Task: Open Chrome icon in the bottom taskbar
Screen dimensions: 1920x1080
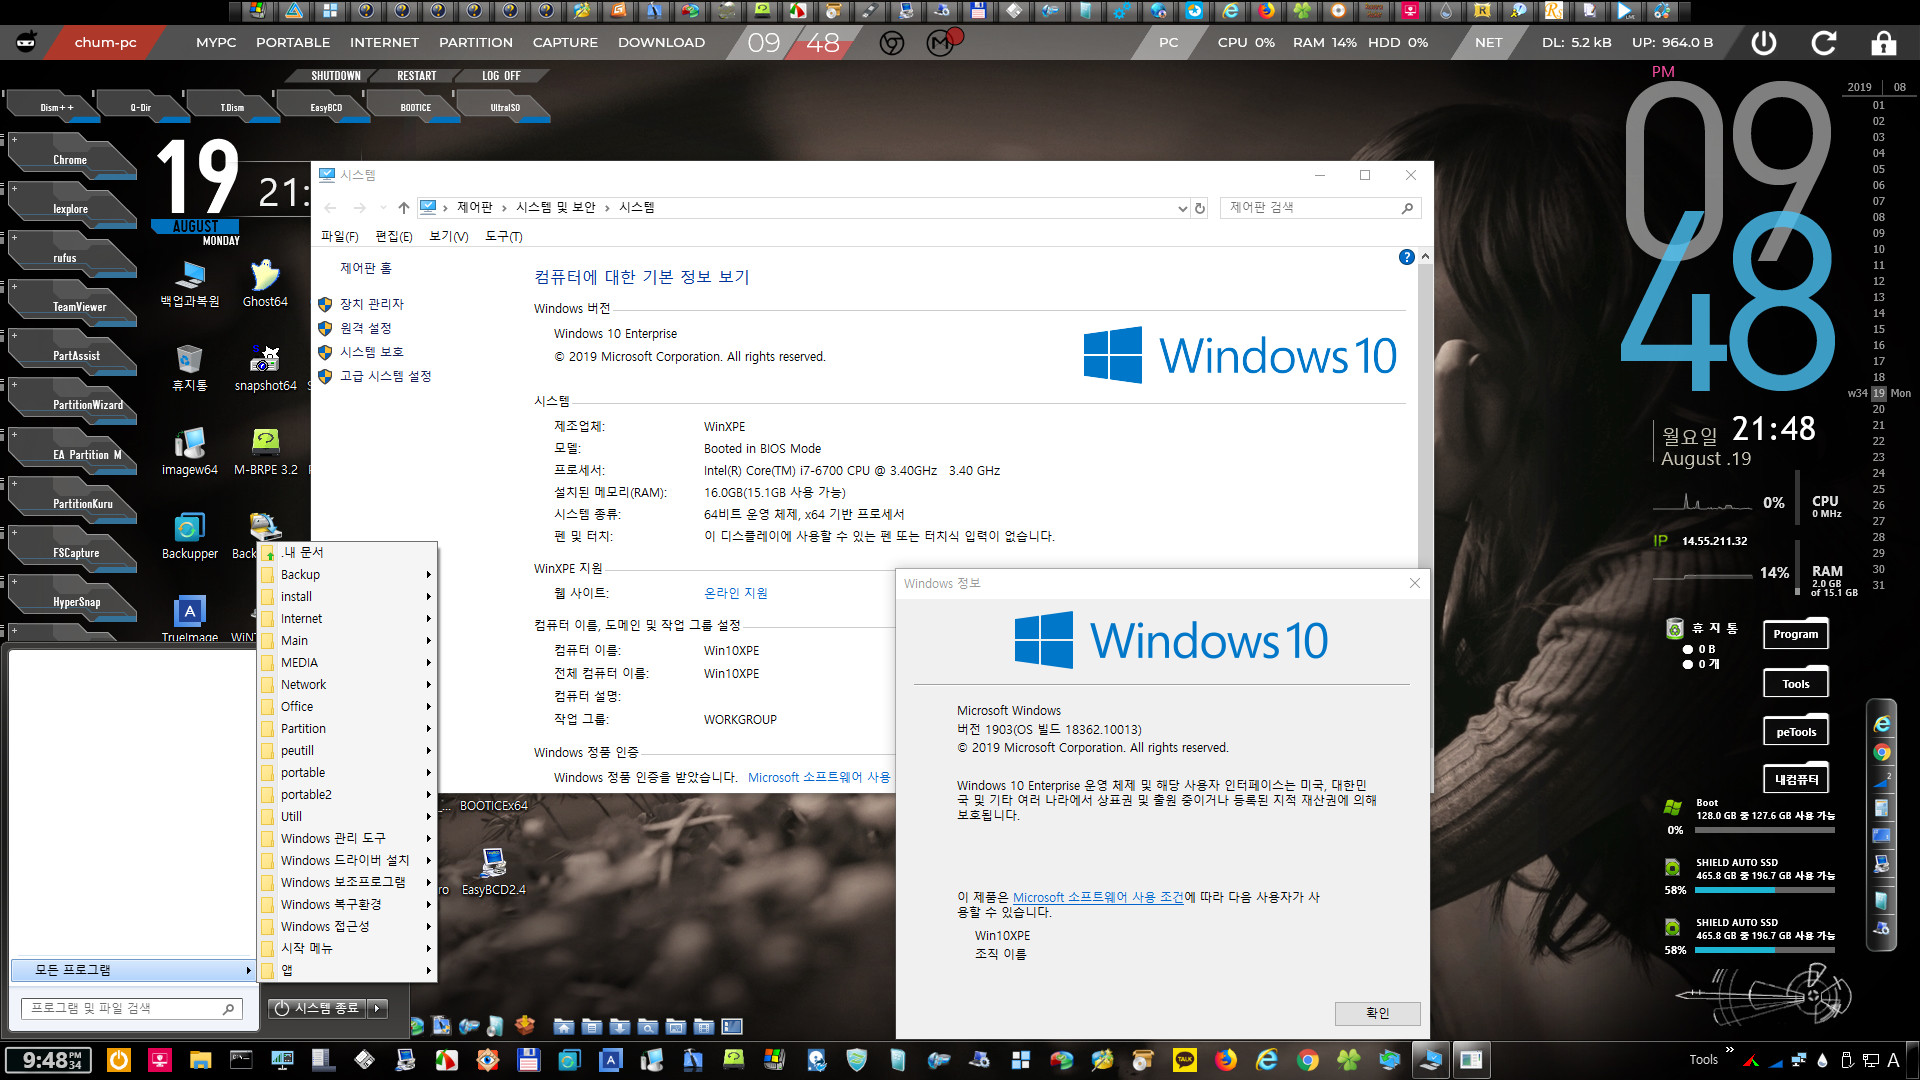Action: point(1308,1060)
